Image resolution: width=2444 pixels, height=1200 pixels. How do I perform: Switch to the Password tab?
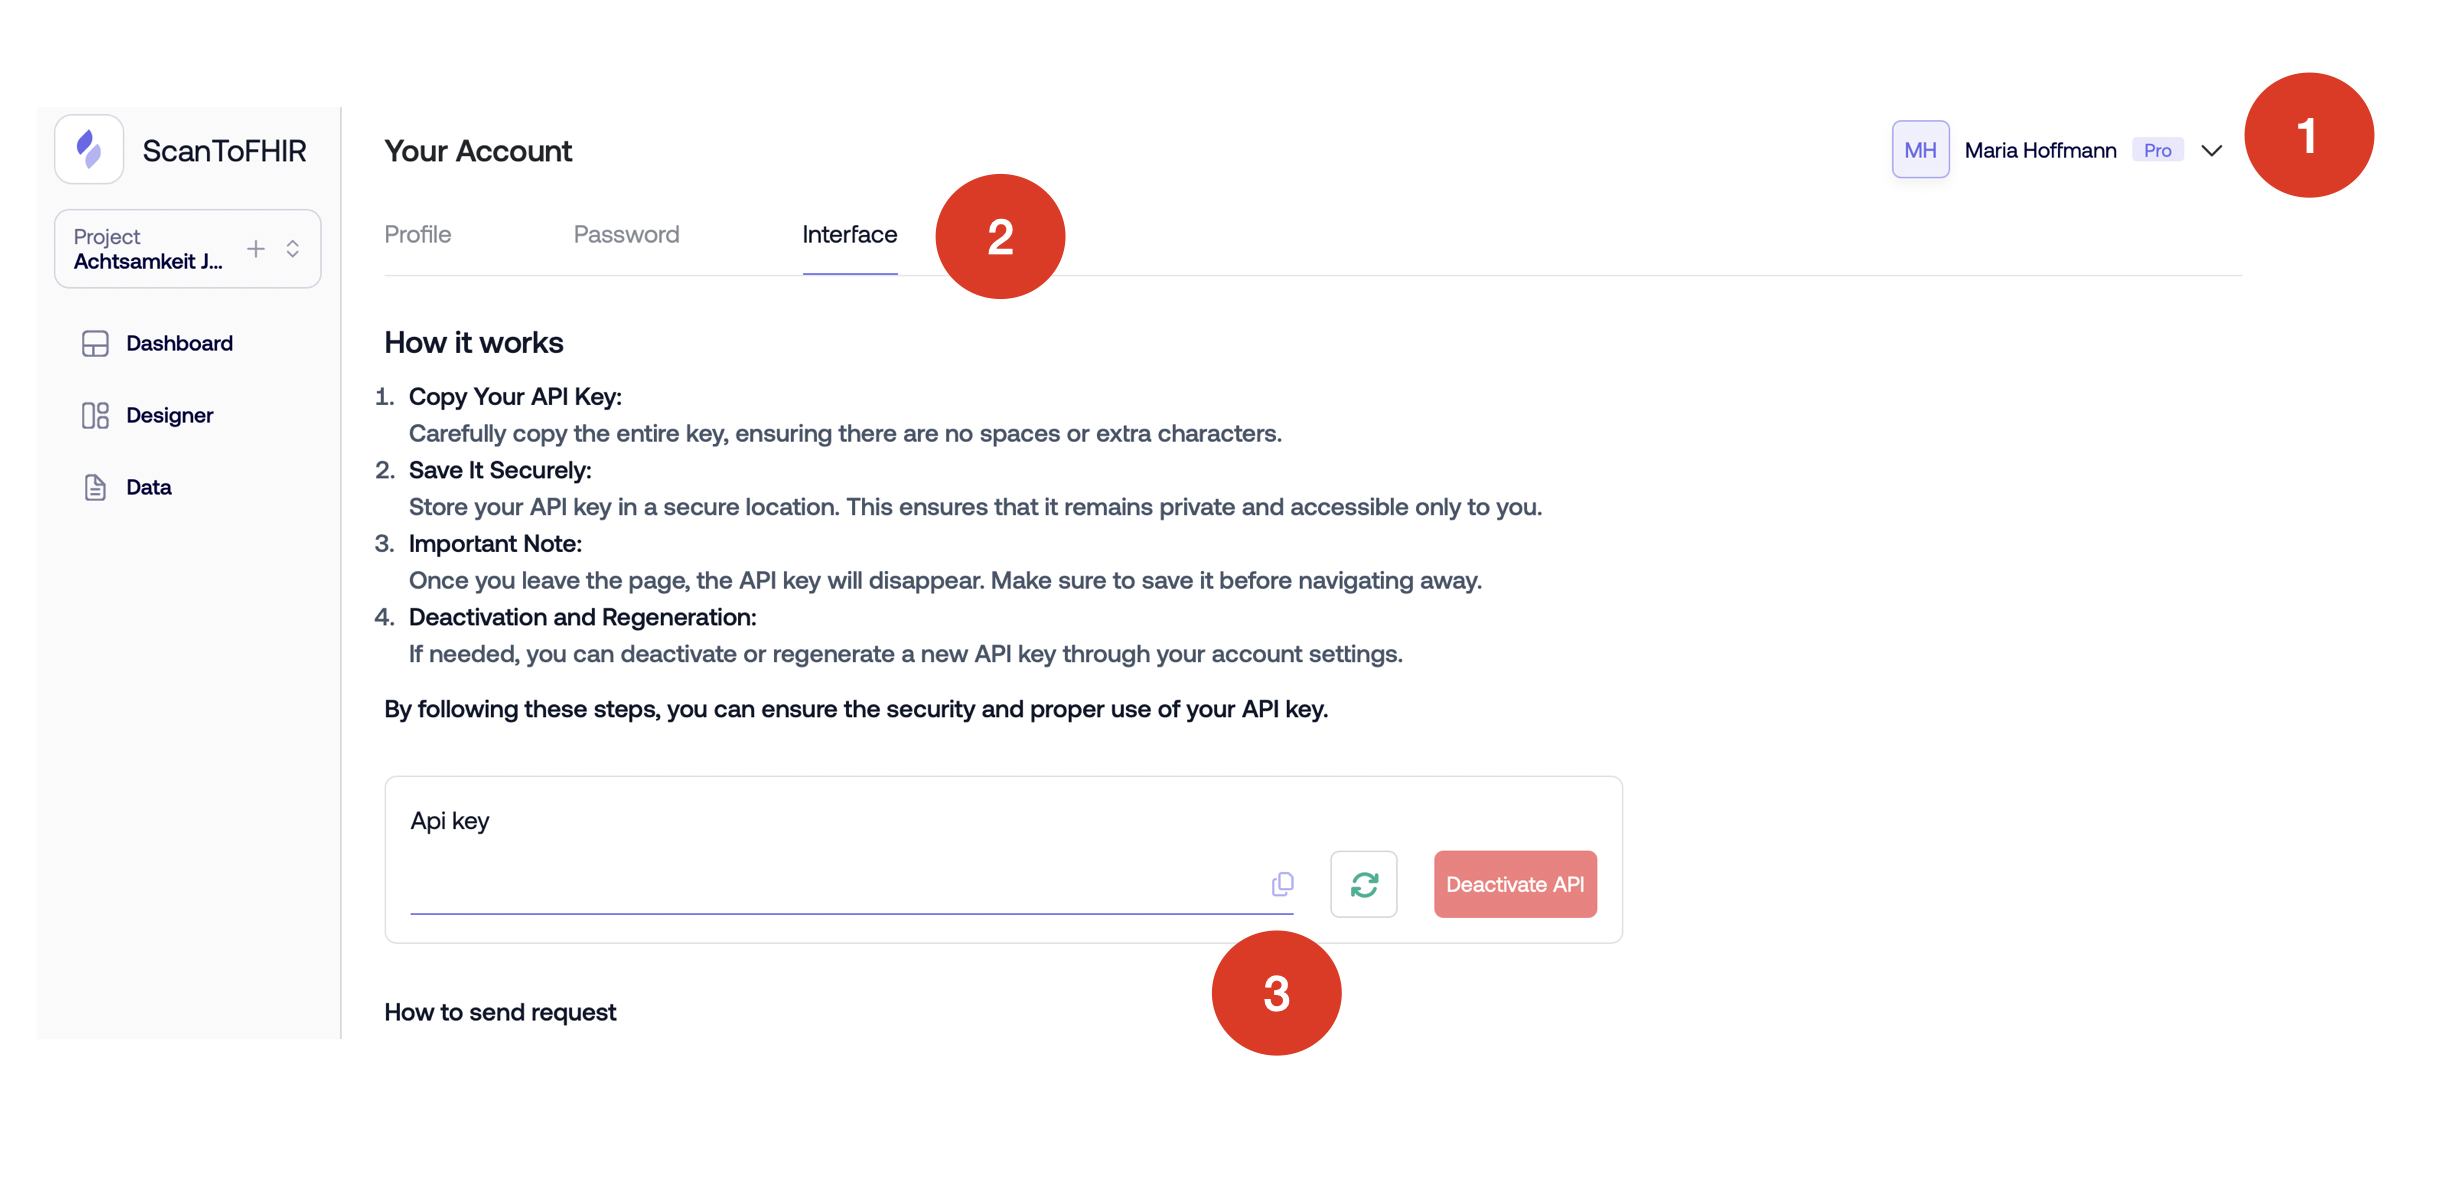[626, 234]
